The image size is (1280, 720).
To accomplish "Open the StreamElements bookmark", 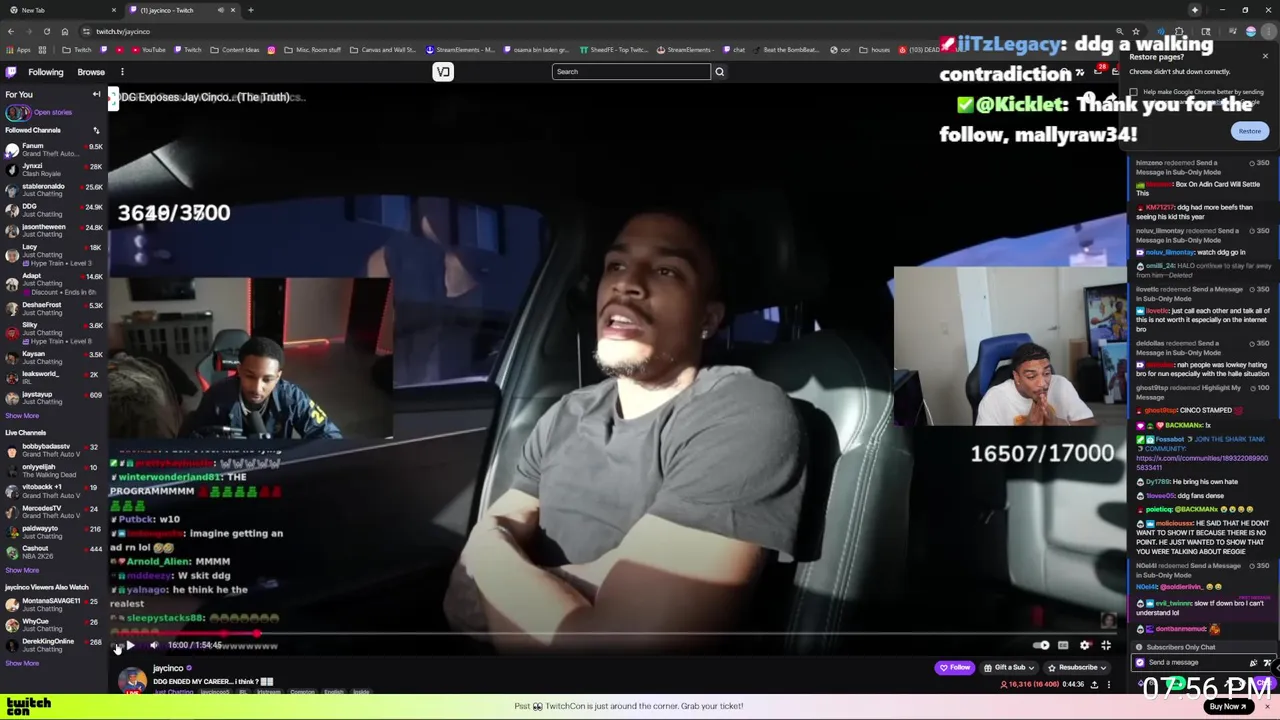I will (x=460, y=50).
